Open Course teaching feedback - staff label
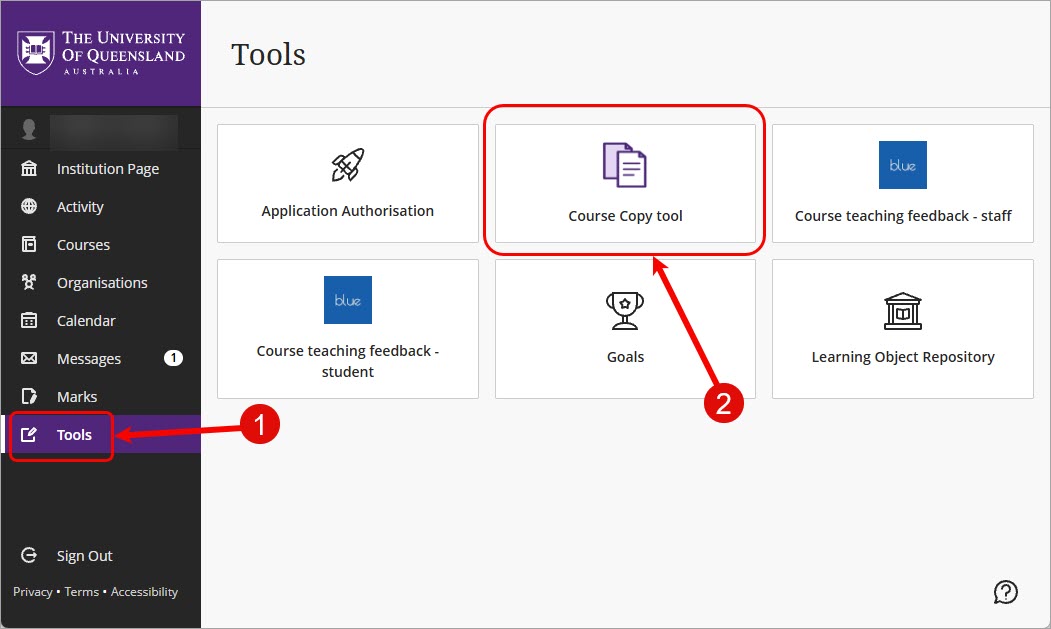1051x629 pixels. point(903,216)
